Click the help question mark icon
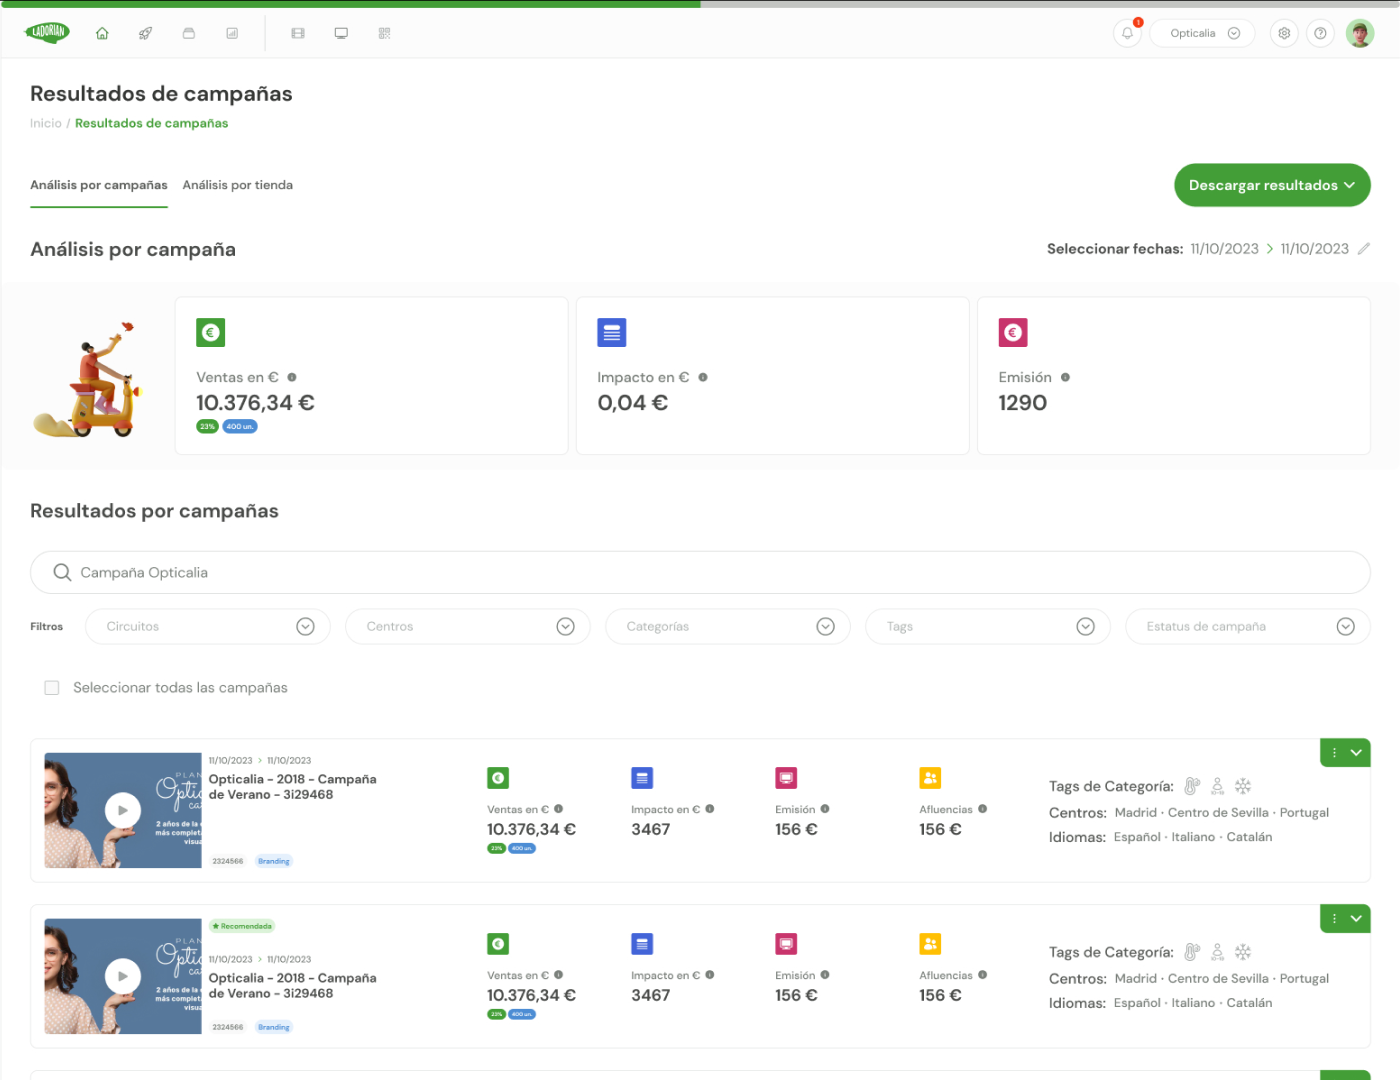Viewport: 1400px width, 1080px height. [1320, 33]
